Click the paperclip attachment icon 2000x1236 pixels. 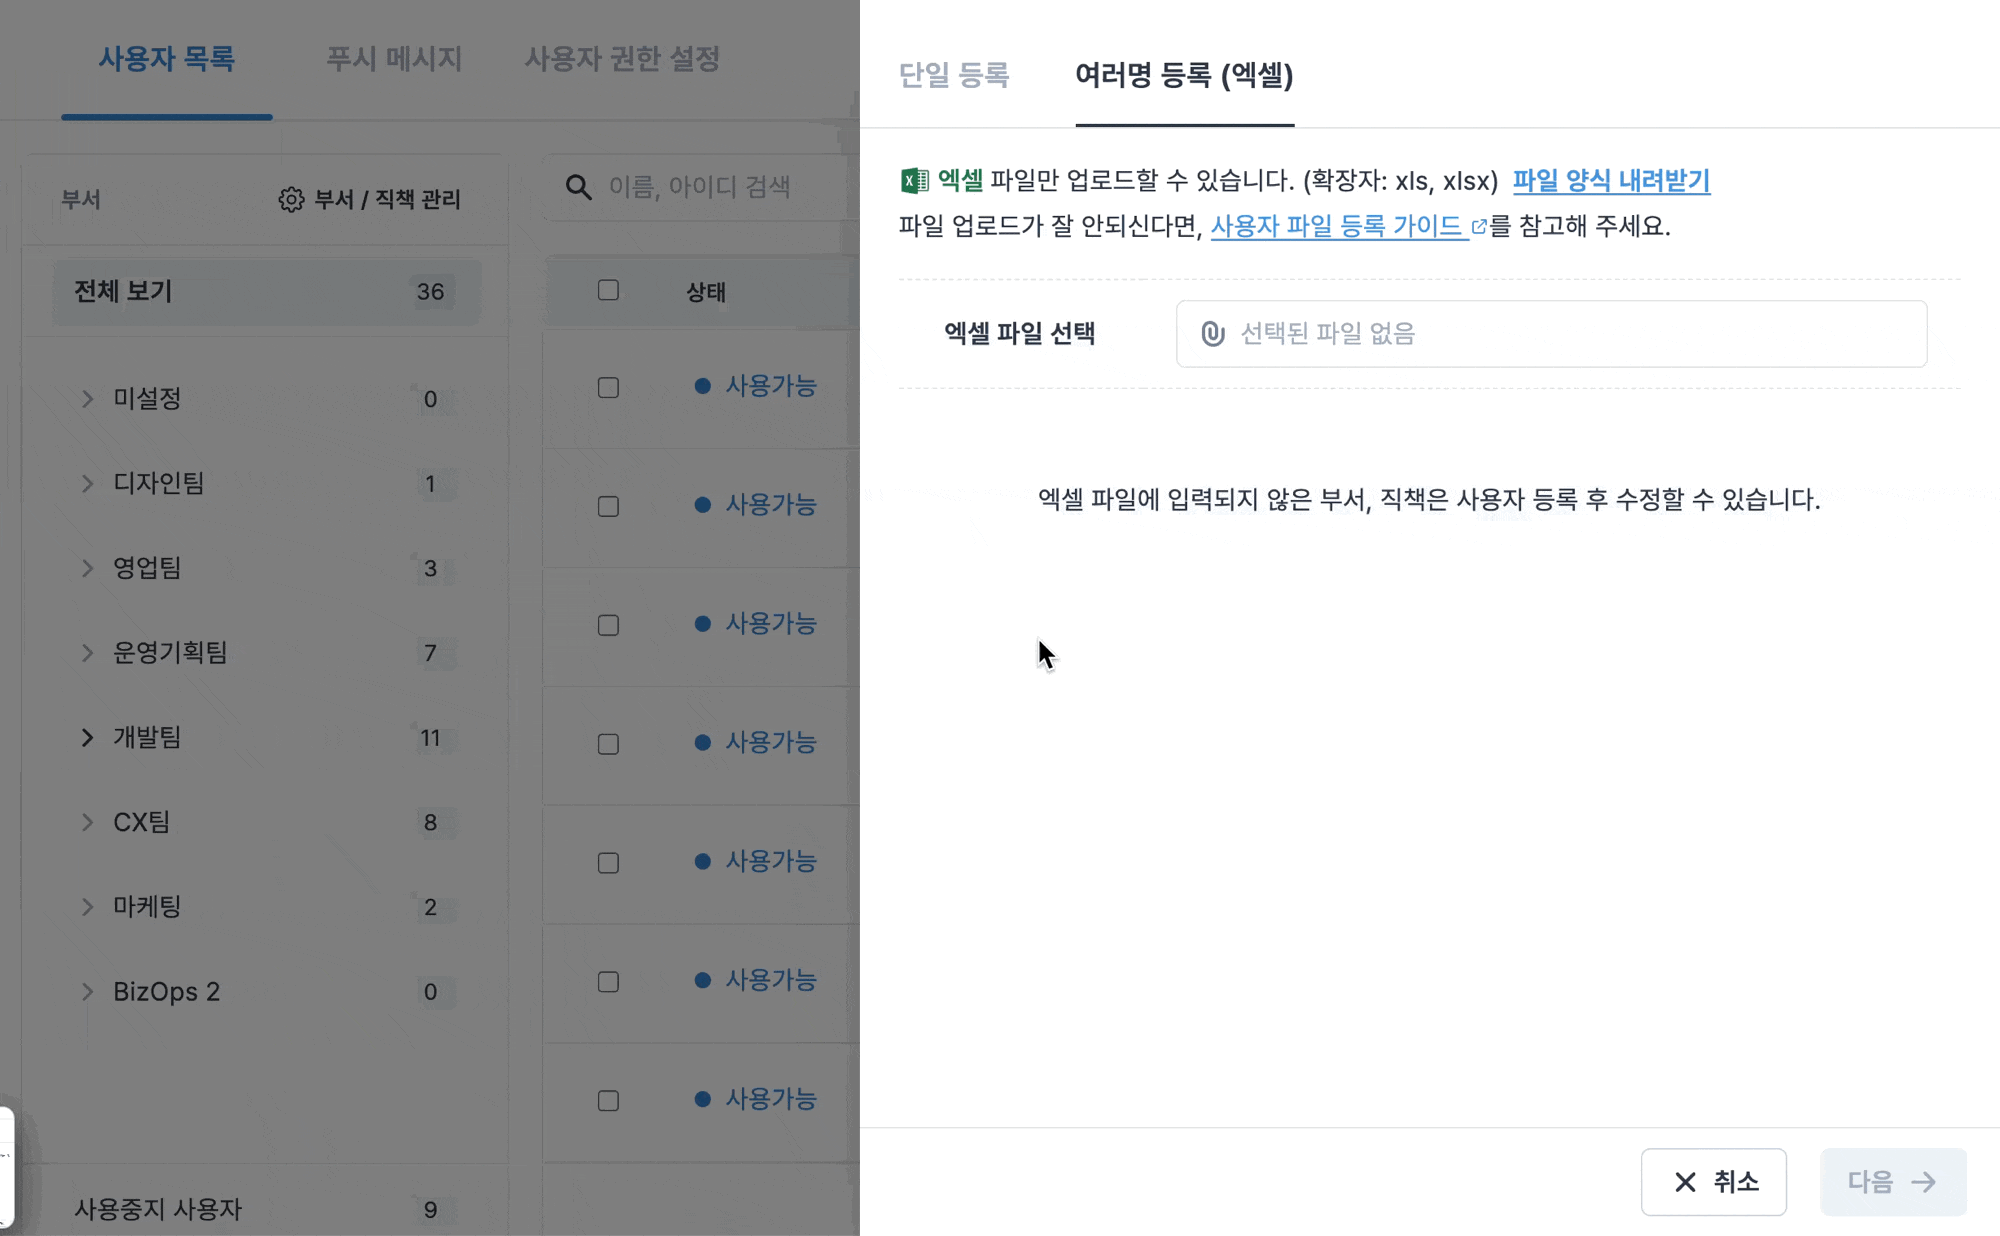click(x=1212, y=334)
